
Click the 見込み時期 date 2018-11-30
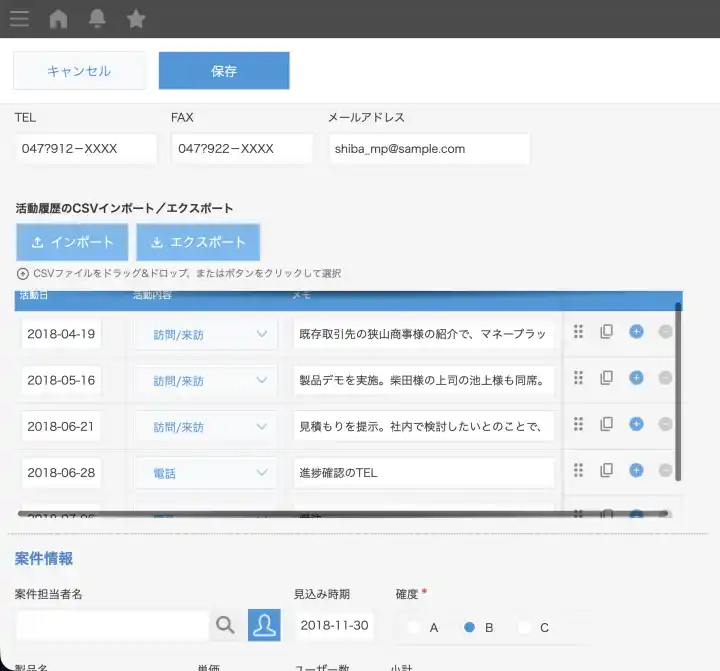point(335,625)
